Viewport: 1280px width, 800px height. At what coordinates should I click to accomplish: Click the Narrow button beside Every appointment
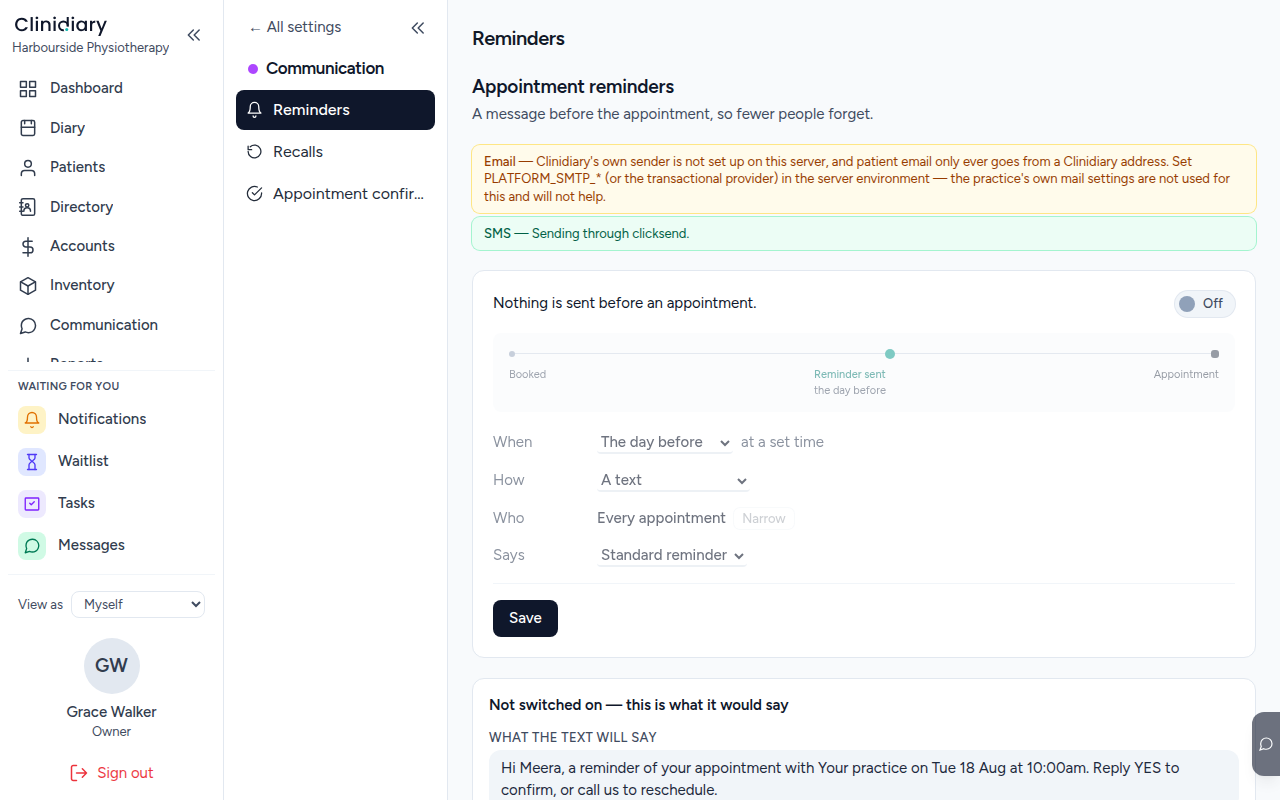pyautogui.click(x=764, y=518)
